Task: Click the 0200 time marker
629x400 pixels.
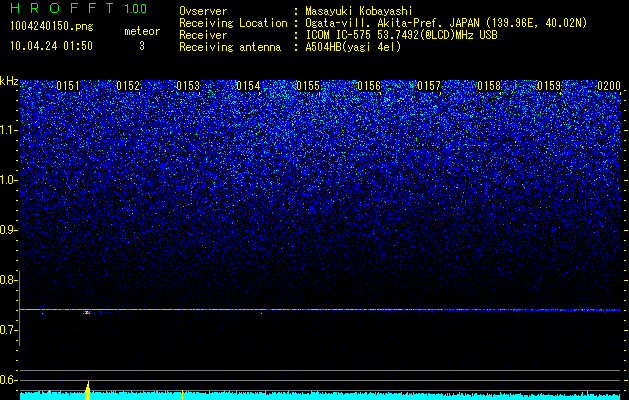Action: [x=609, y=86]
